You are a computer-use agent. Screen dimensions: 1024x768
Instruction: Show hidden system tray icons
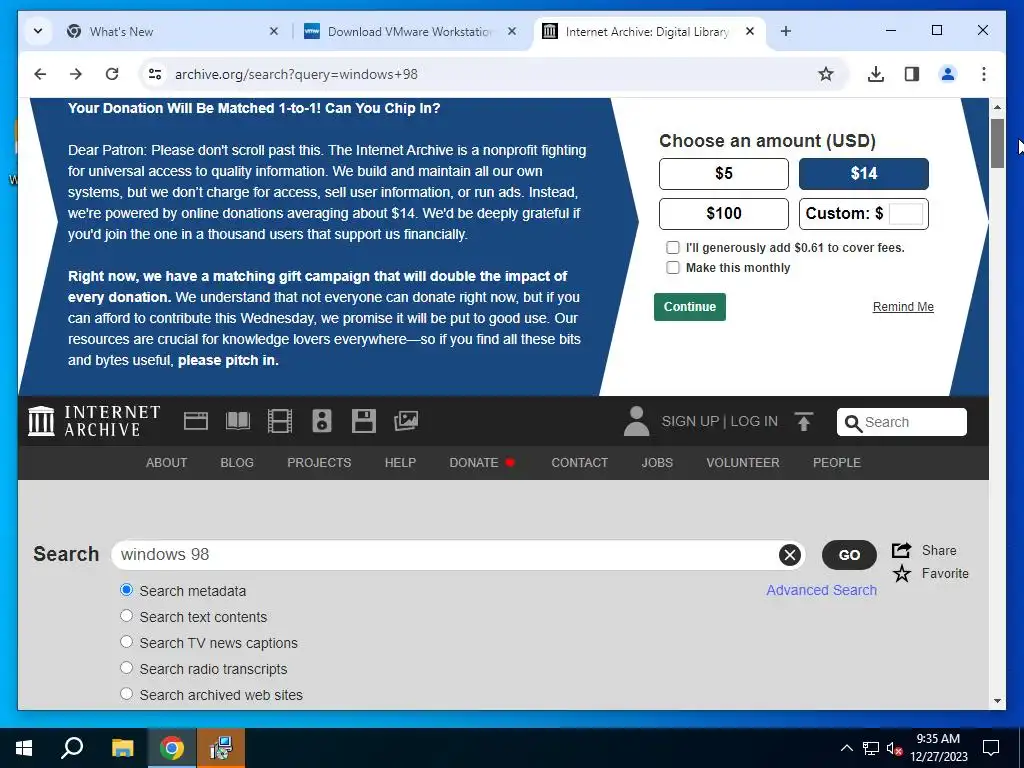846,748
